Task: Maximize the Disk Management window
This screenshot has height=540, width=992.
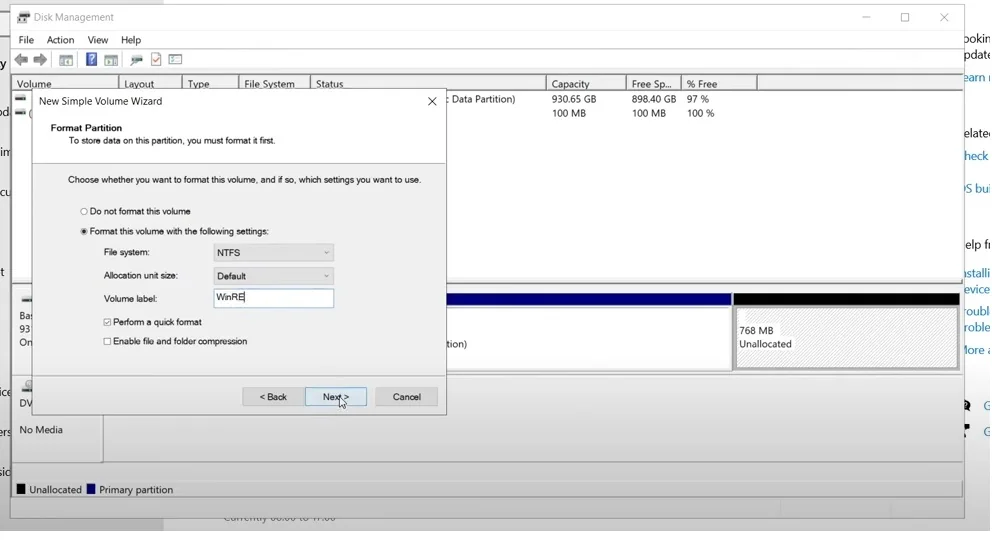Action: click(905, 17)
